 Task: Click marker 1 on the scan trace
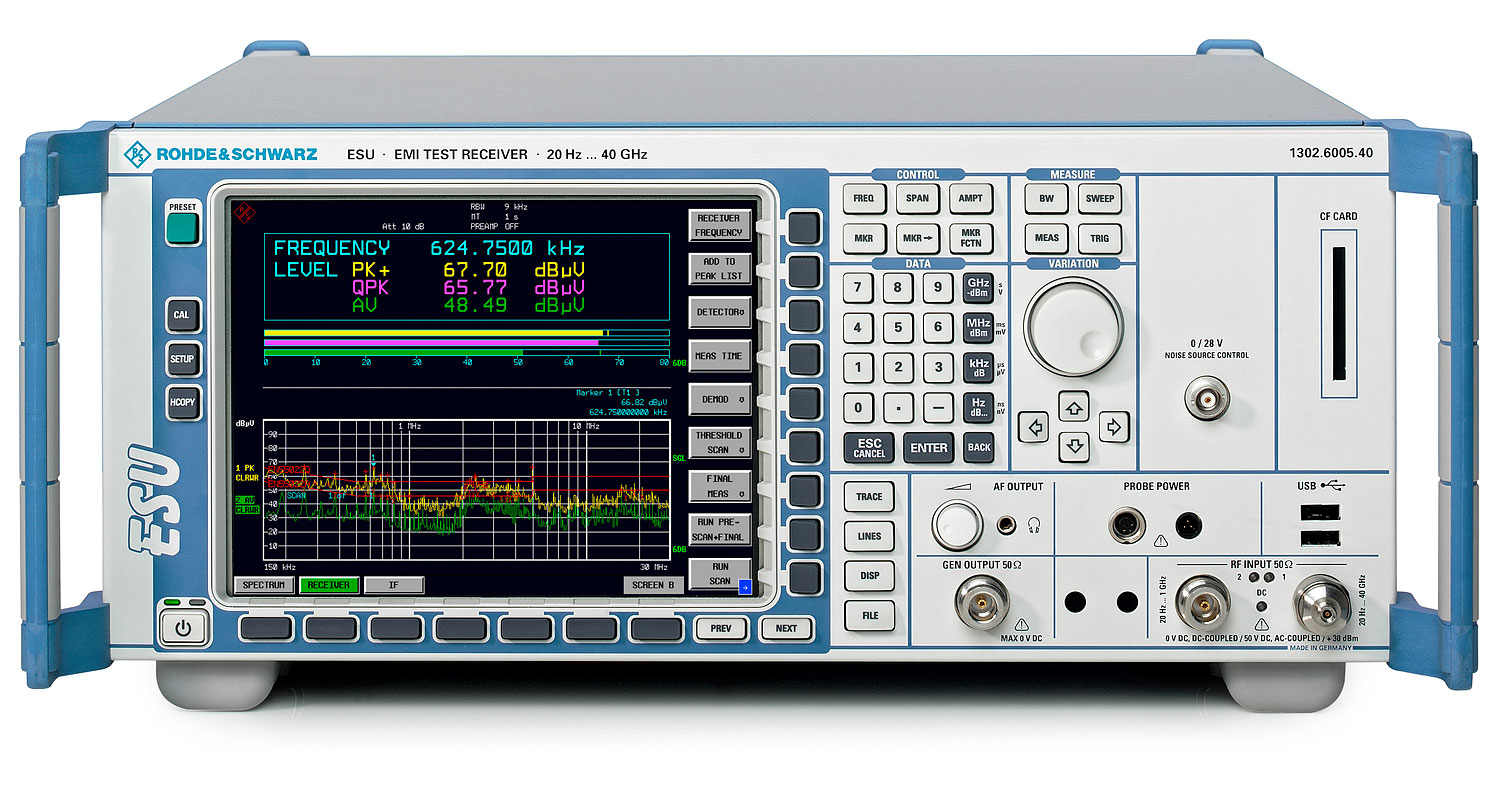[373, 462]
